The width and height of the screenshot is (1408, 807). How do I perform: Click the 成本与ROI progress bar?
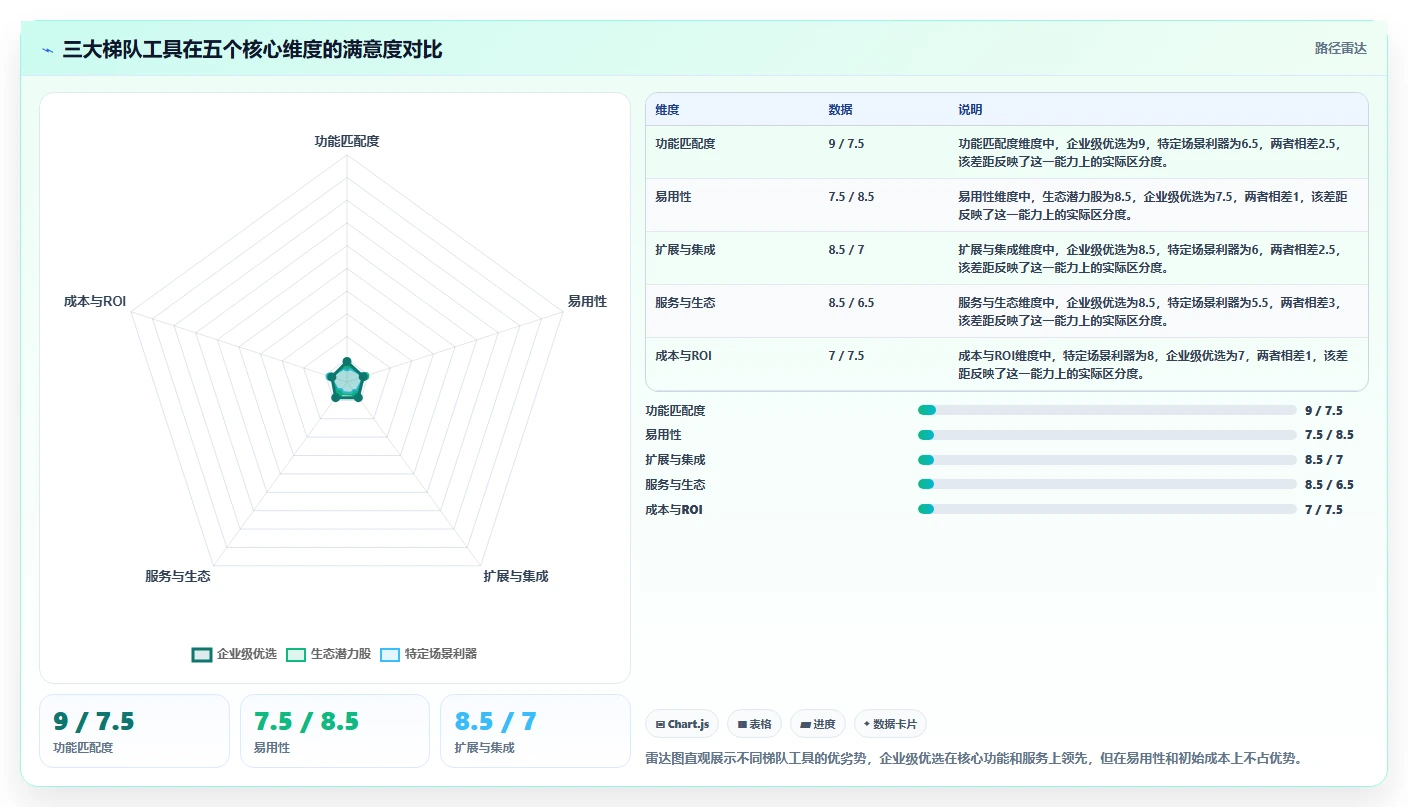(x=1107, y=509)
